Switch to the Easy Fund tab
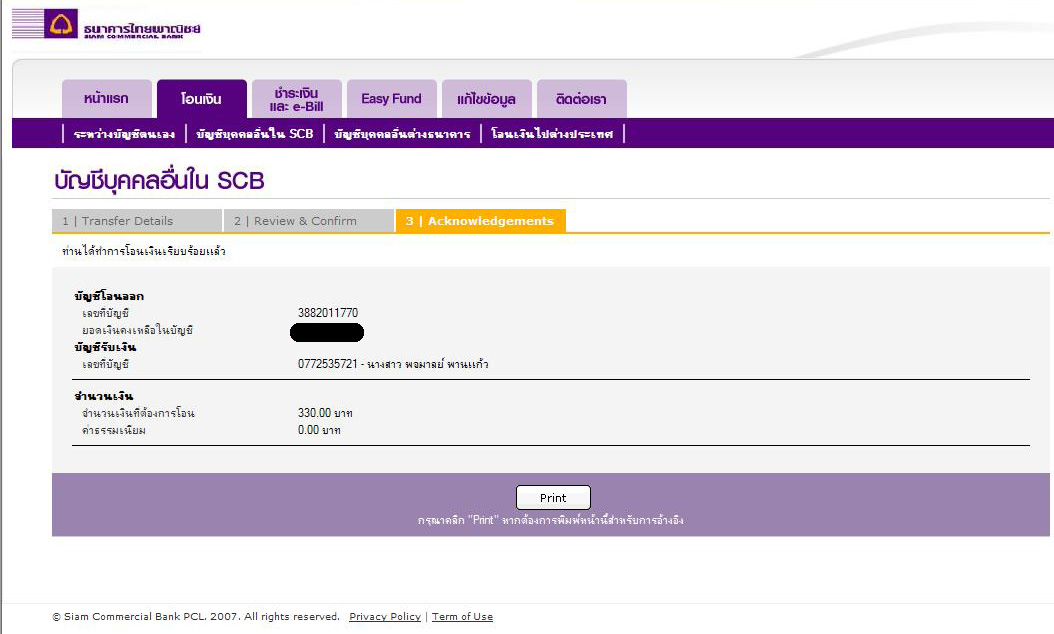Screen dimensions: 1054x634 [x=391, y=99]
